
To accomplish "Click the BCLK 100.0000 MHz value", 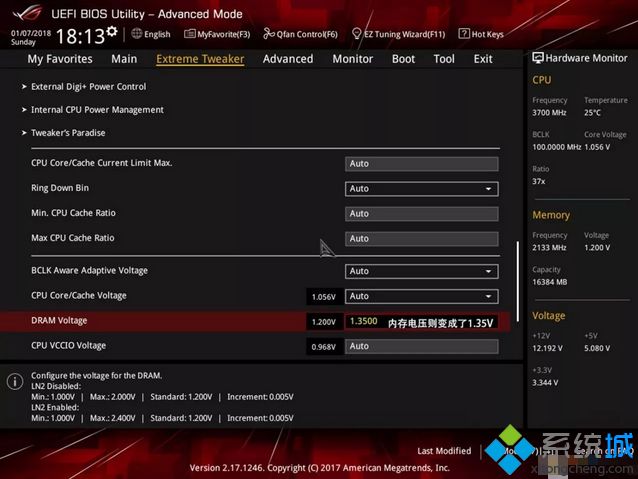I will (557, 147).
